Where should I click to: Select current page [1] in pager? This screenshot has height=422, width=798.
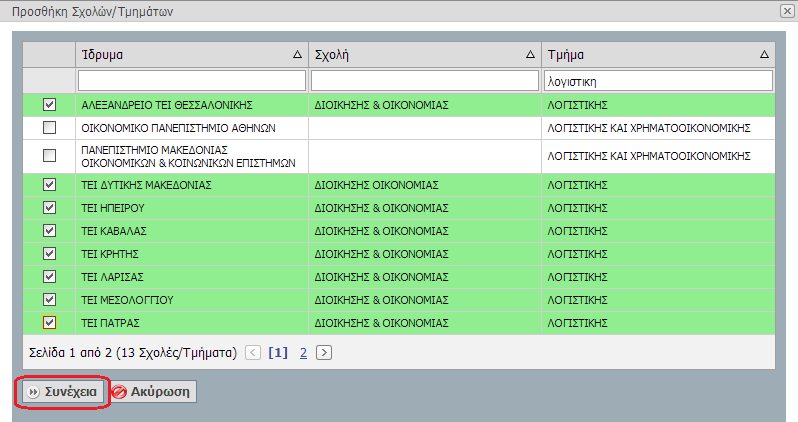coord(278,352)
